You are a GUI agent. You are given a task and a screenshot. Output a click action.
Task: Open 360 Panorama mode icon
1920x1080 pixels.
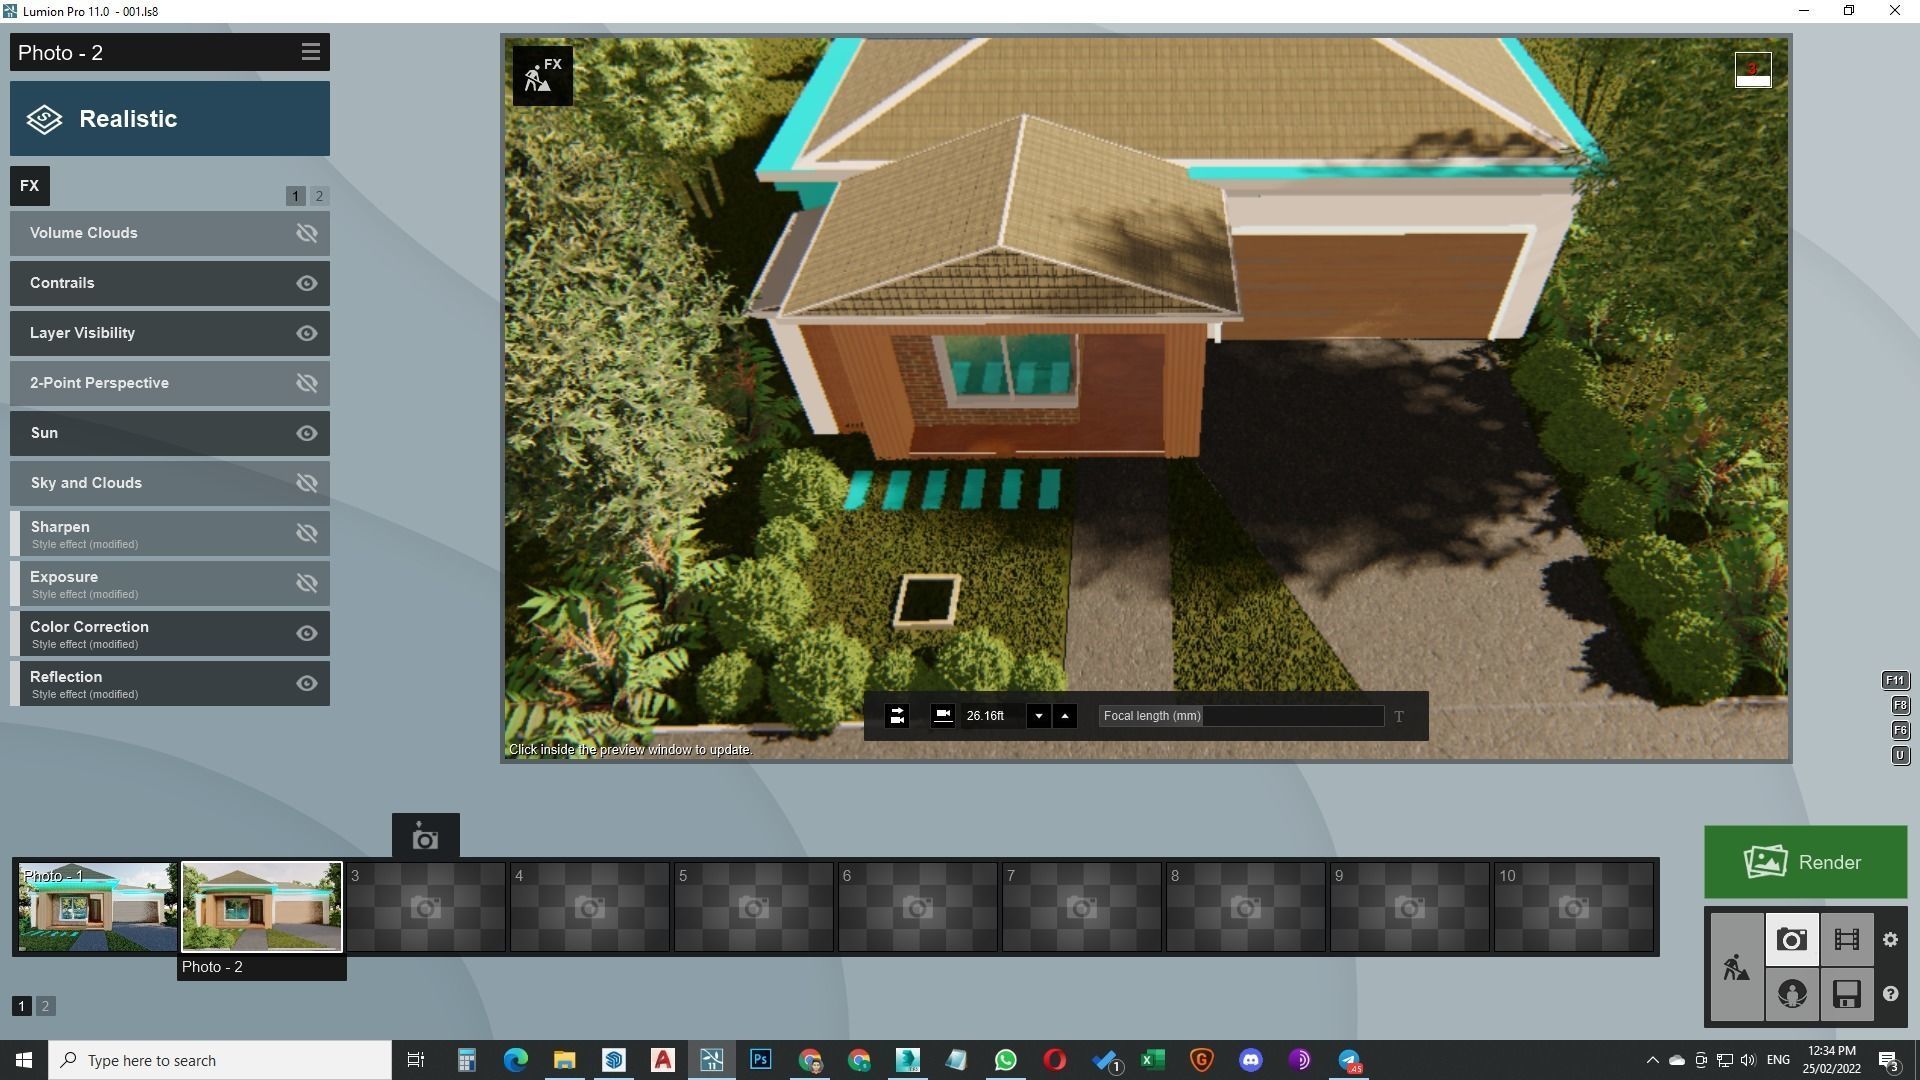tap(1791, 994)
